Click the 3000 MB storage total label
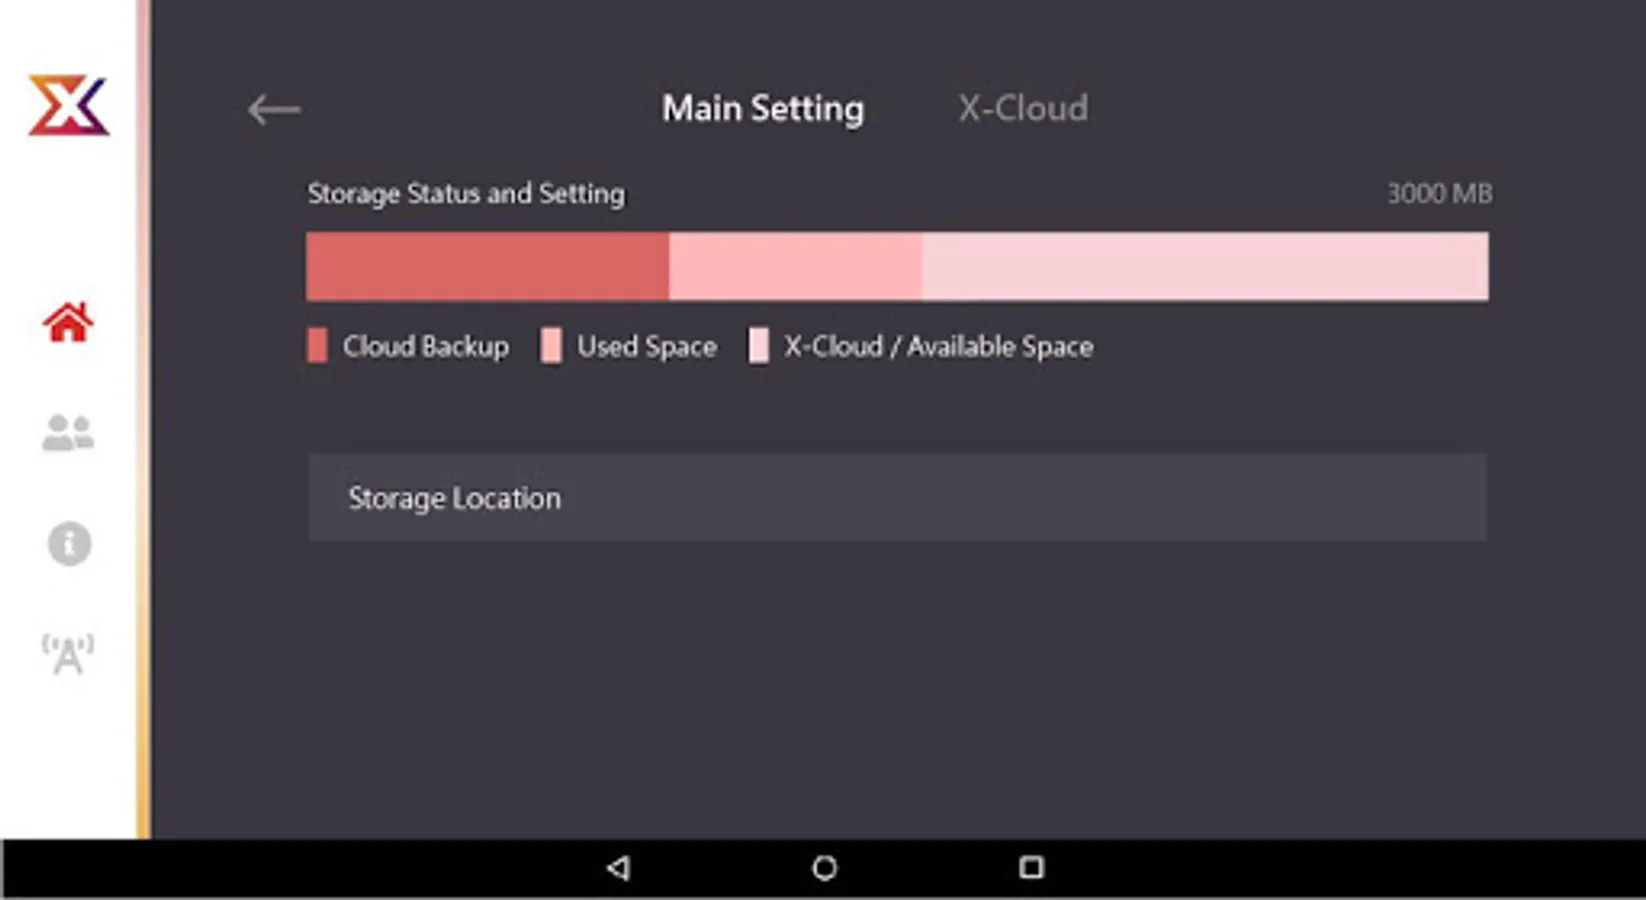This screenshot has height=900, width=1646. pos(1439,193)
